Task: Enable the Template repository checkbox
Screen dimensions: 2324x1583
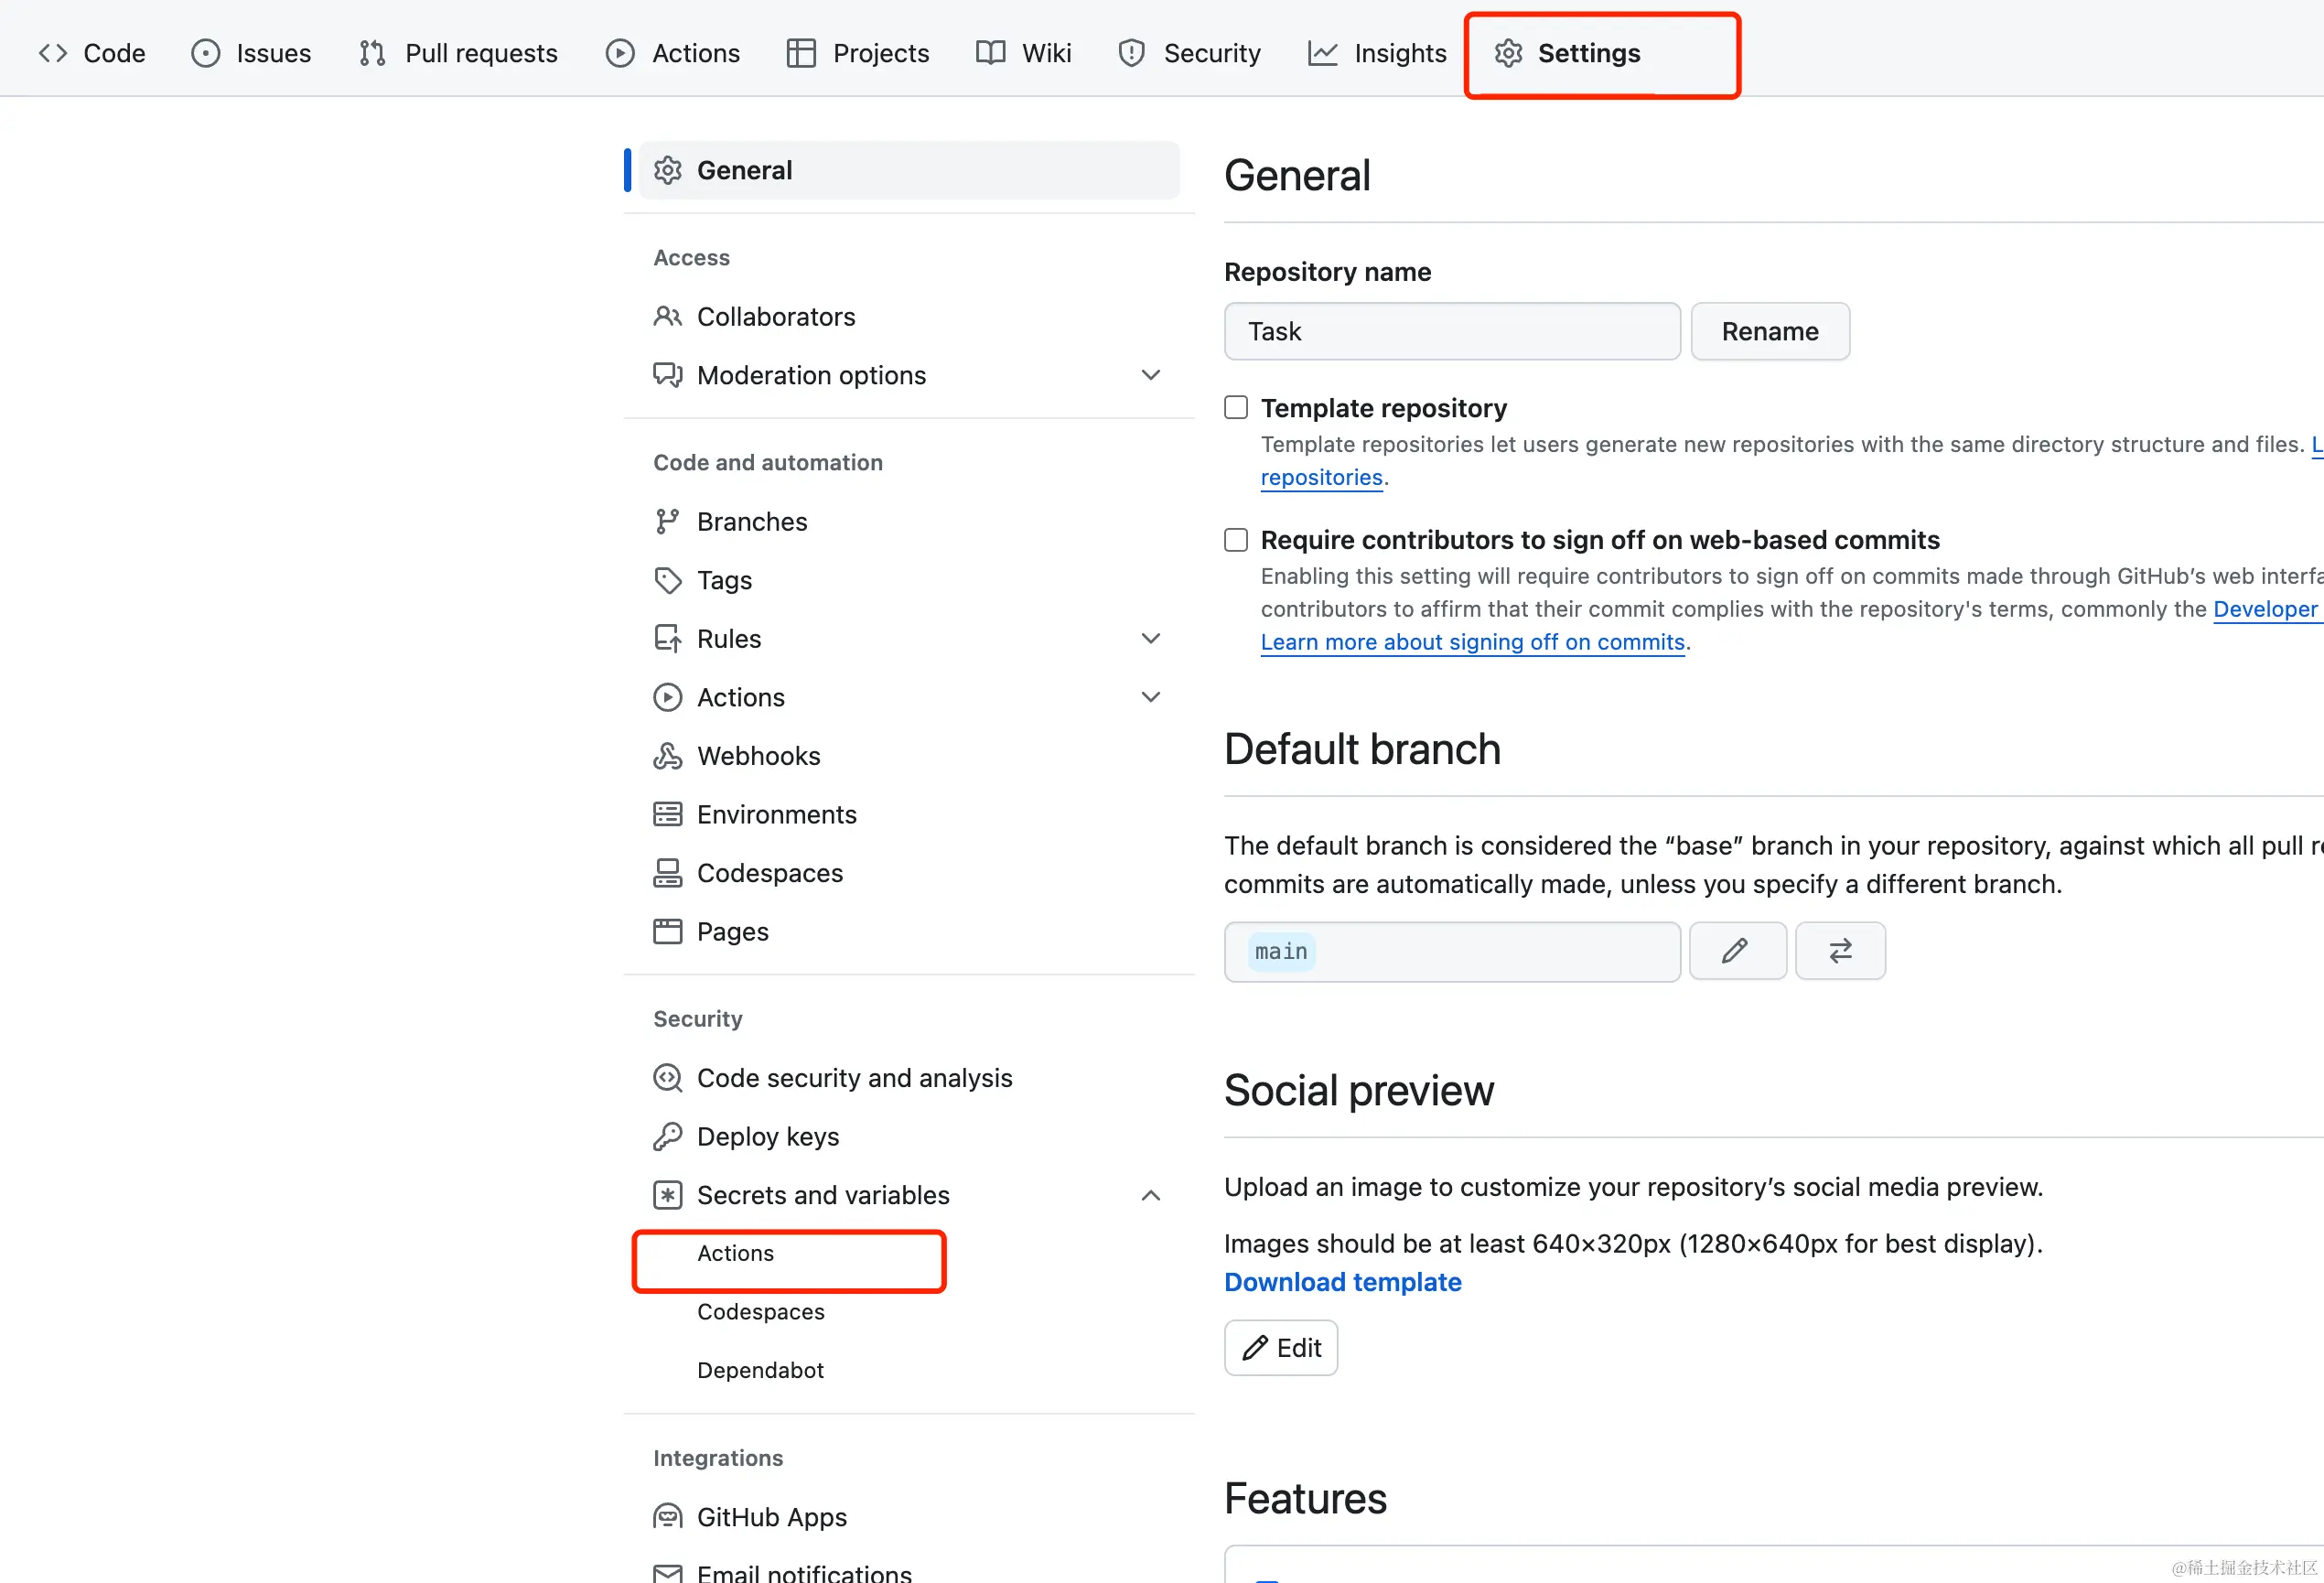Action: coord(1236,408)
